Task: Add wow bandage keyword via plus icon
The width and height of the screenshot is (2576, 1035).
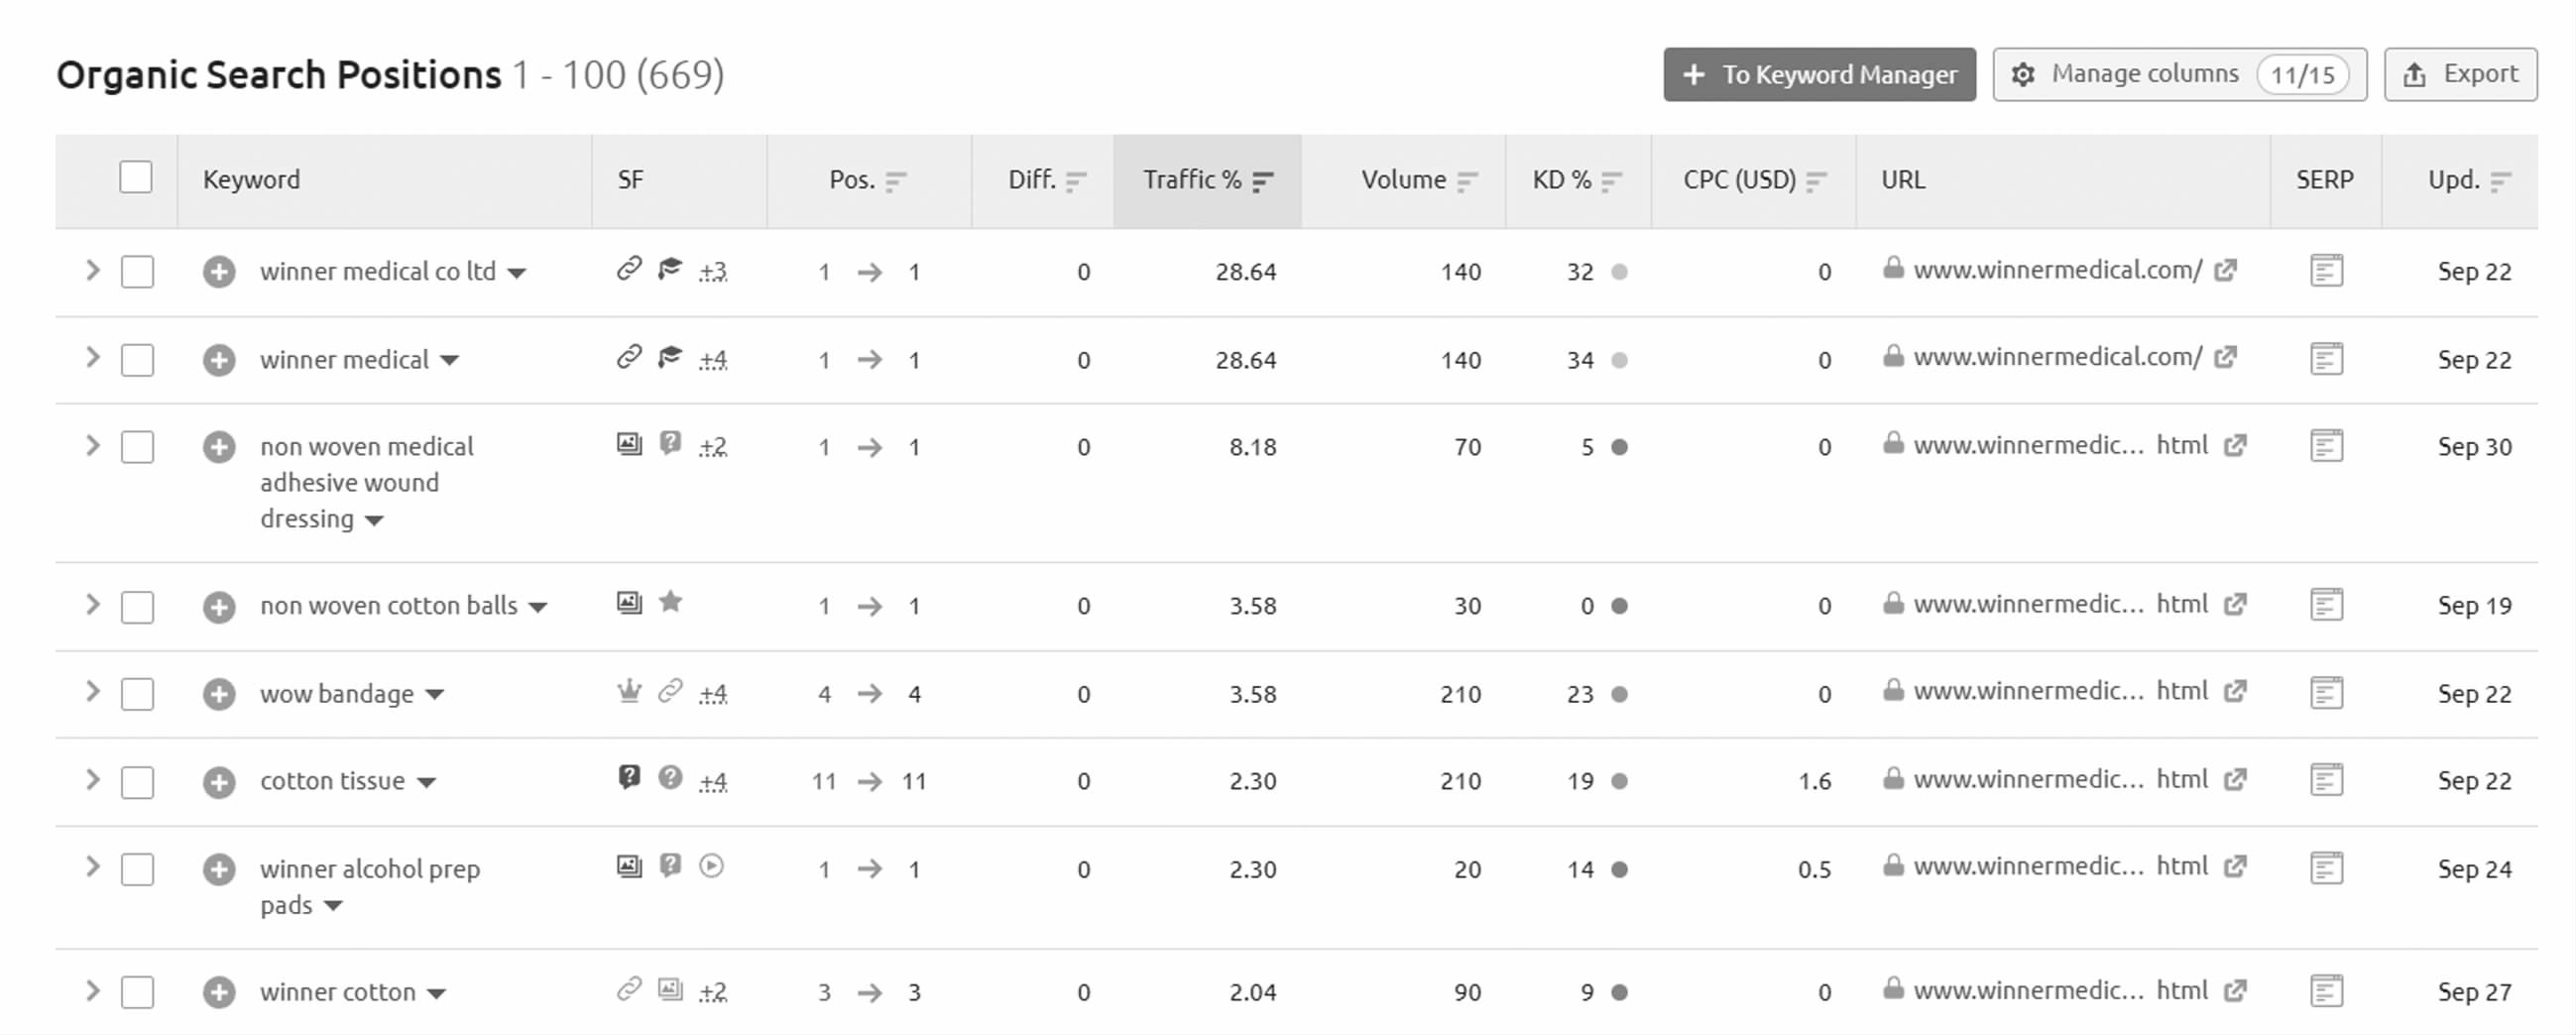Action: click(x=219, y=694)
